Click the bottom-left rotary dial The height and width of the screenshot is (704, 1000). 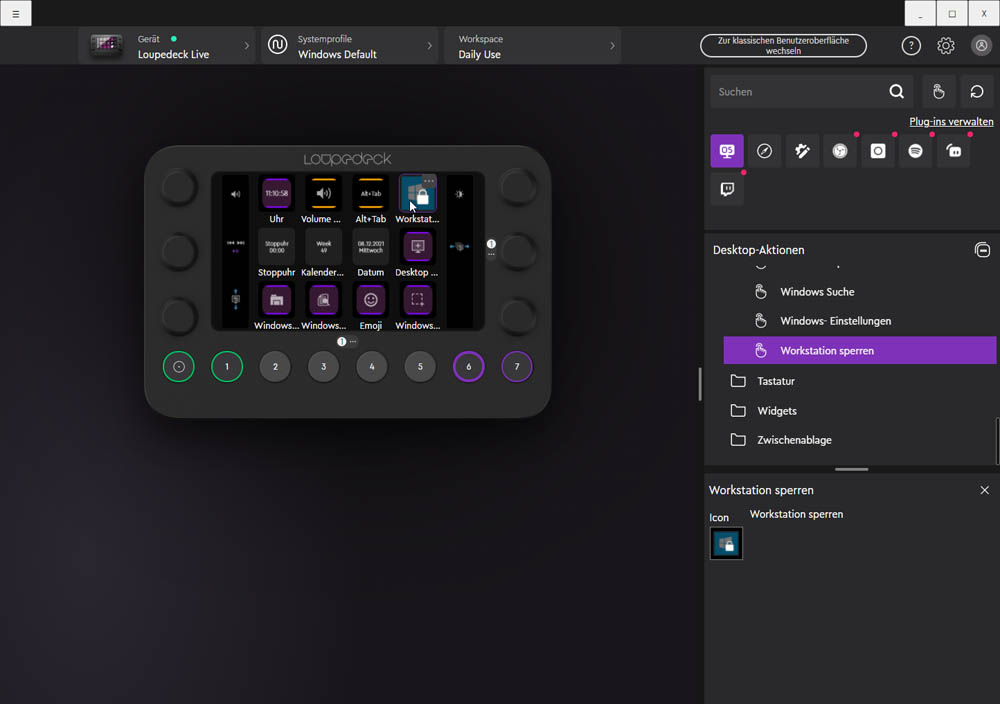pyautogui.click(x=179, y=316)
